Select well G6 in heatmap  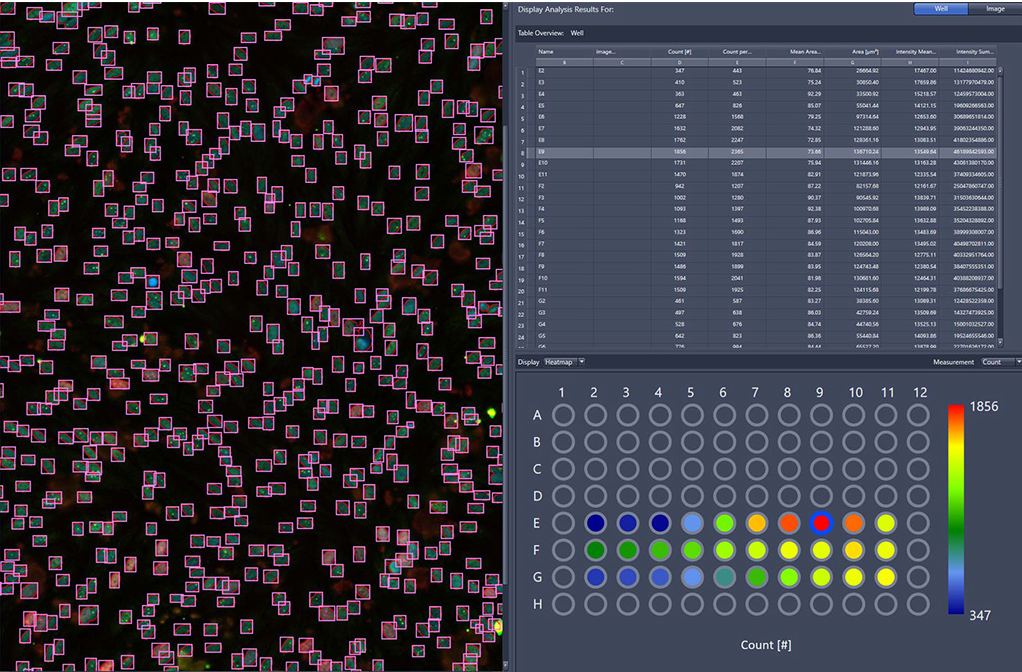pos(724,577)
